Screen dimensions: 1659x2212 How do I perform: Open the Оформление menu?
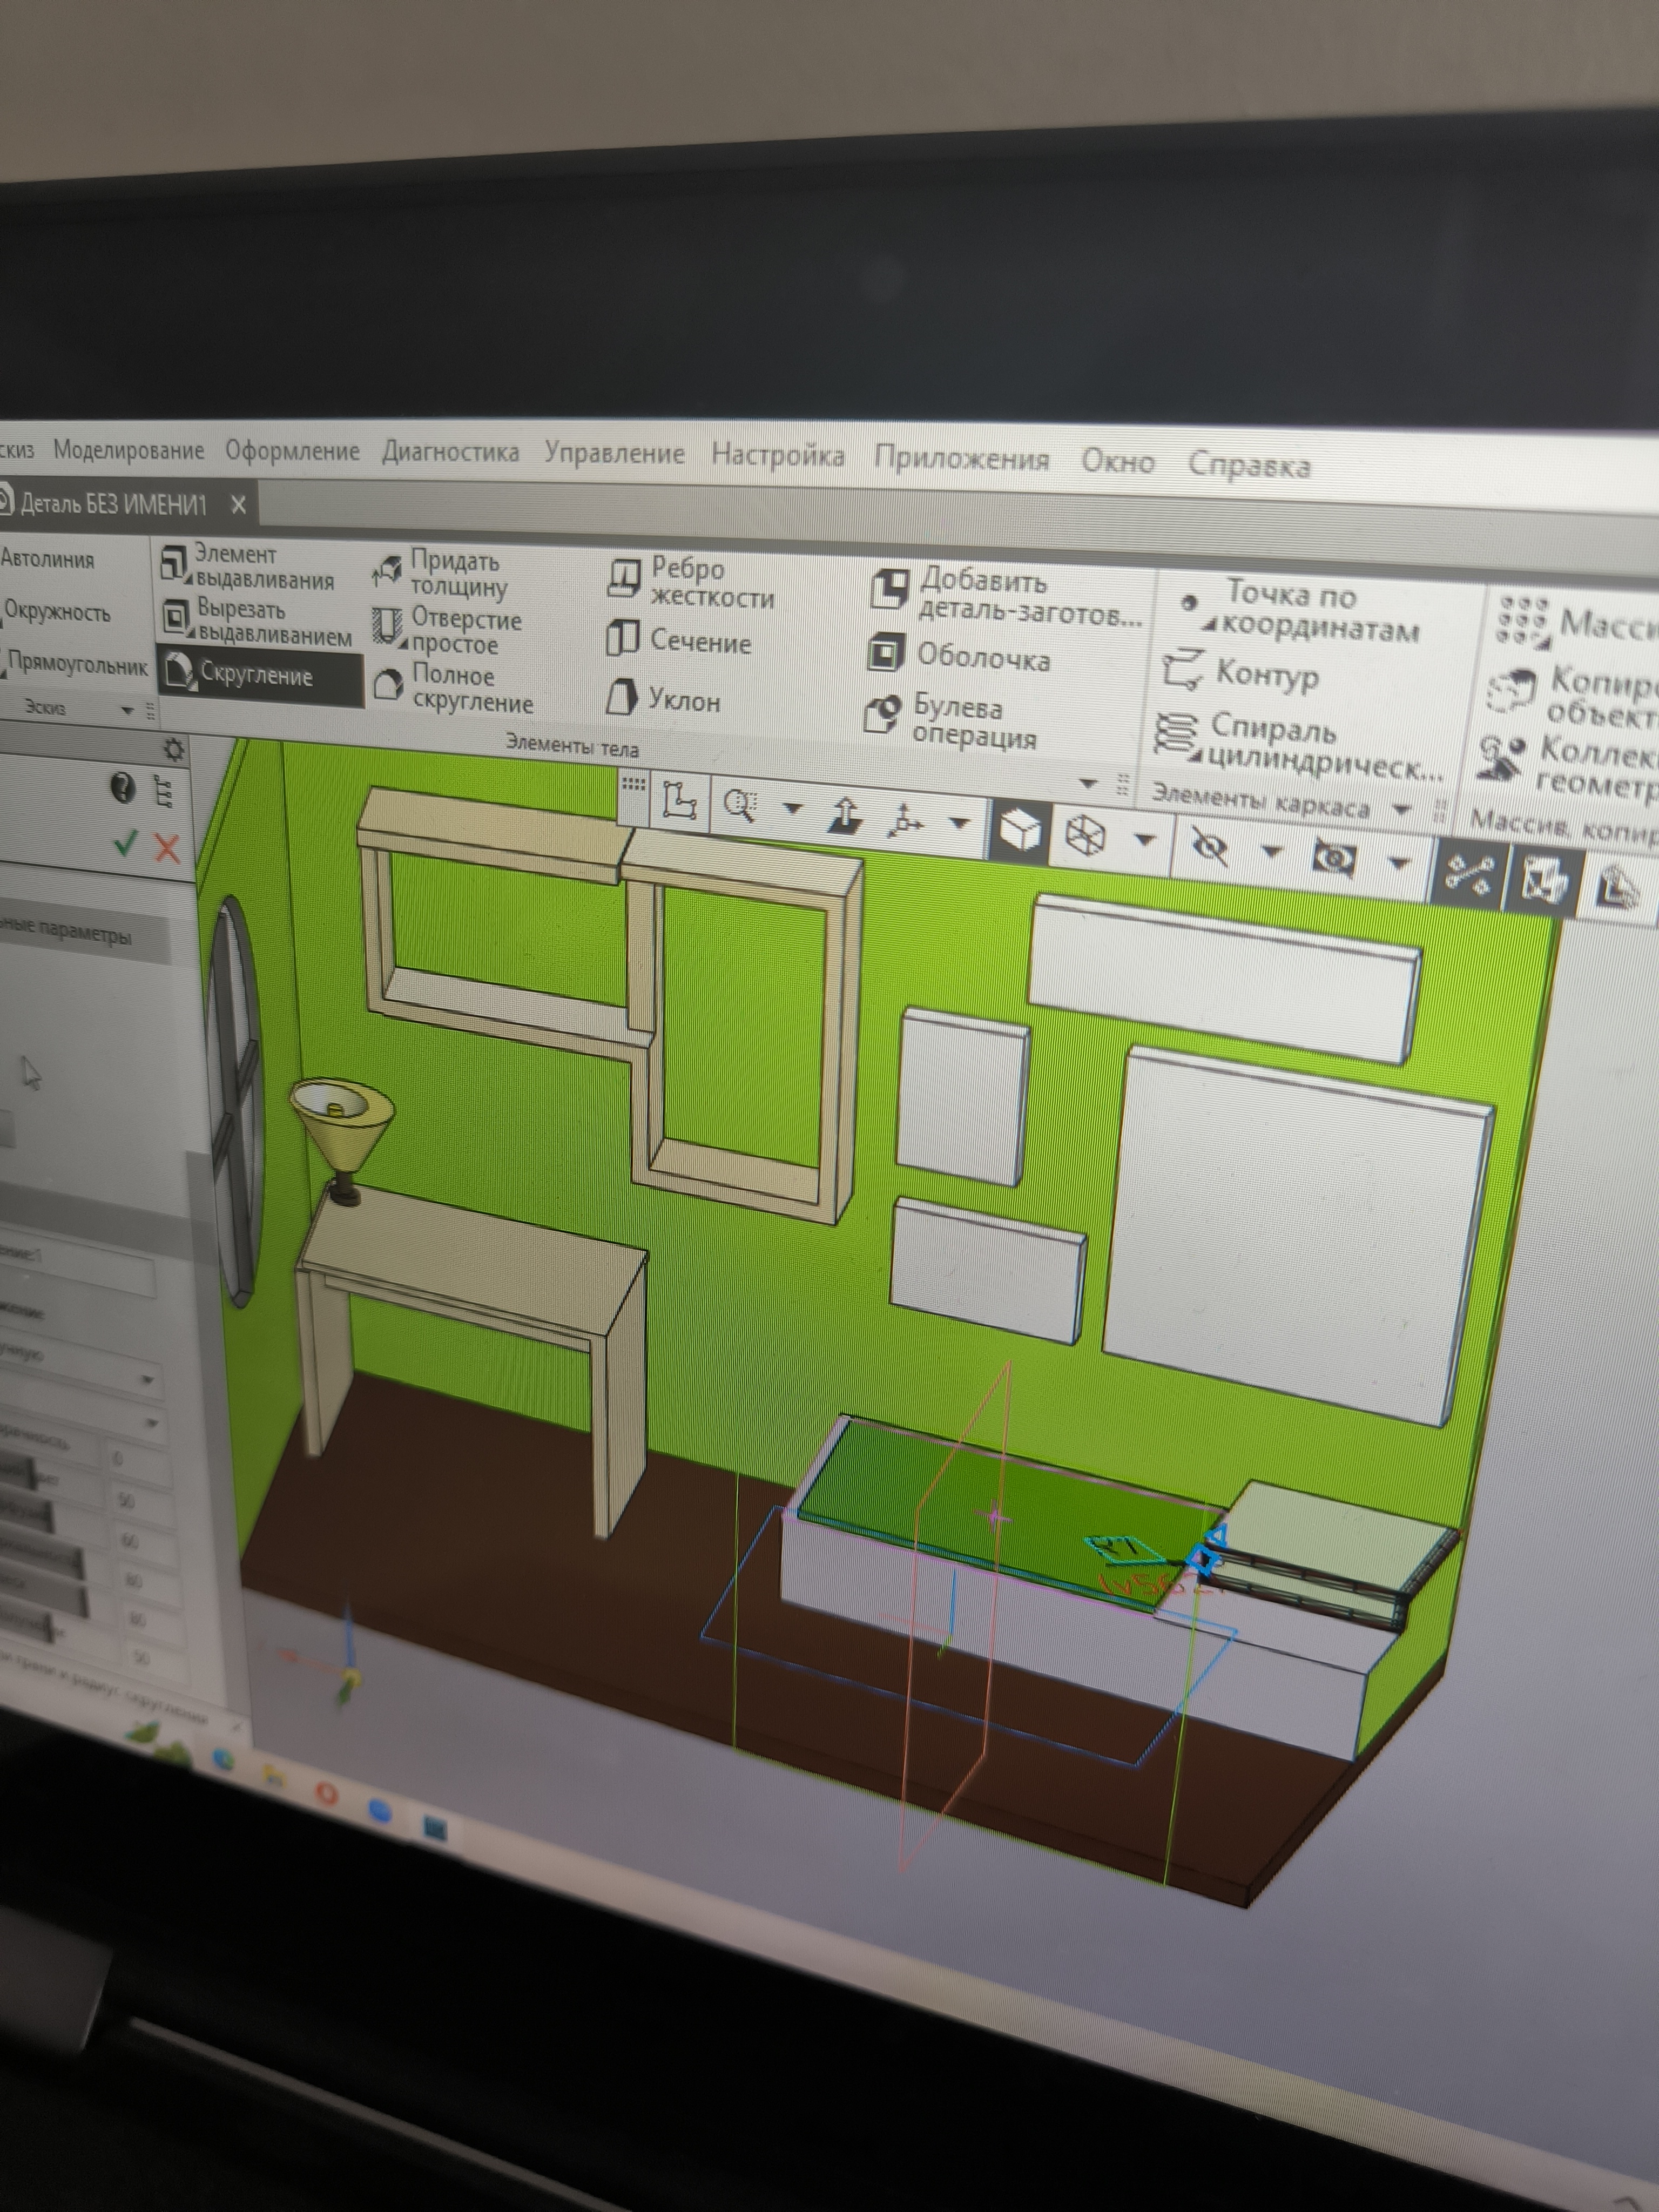292,451
